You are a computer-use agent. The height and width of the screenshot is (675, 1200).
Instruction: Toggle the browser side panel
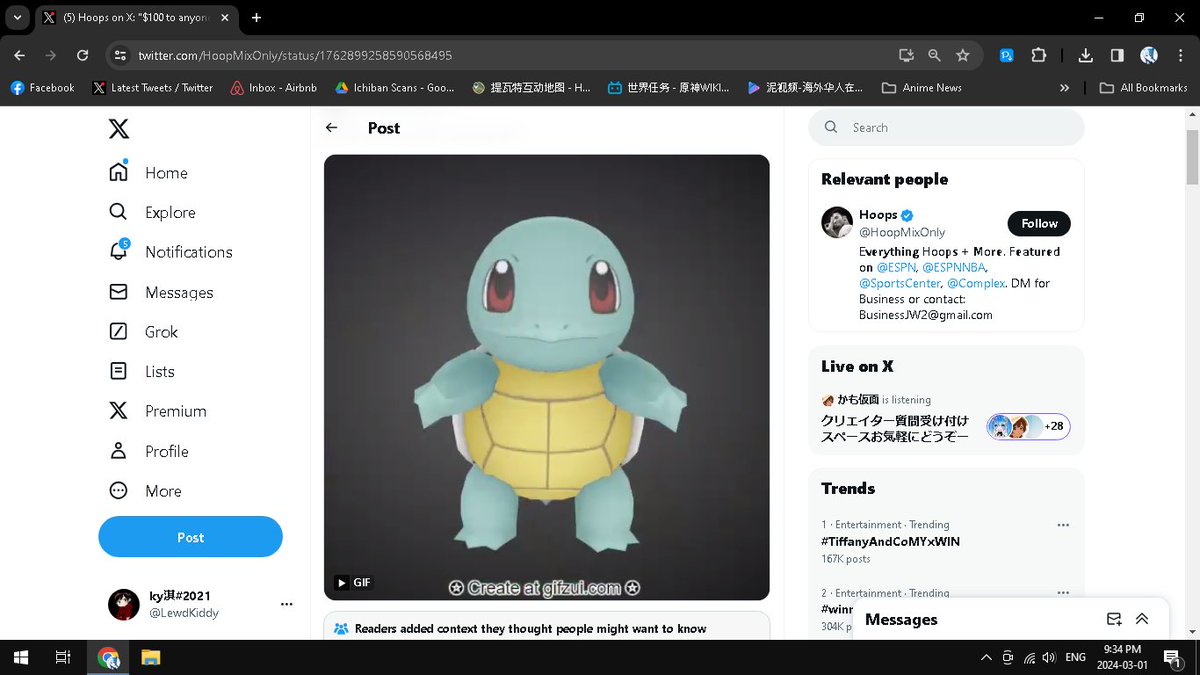1117,55
